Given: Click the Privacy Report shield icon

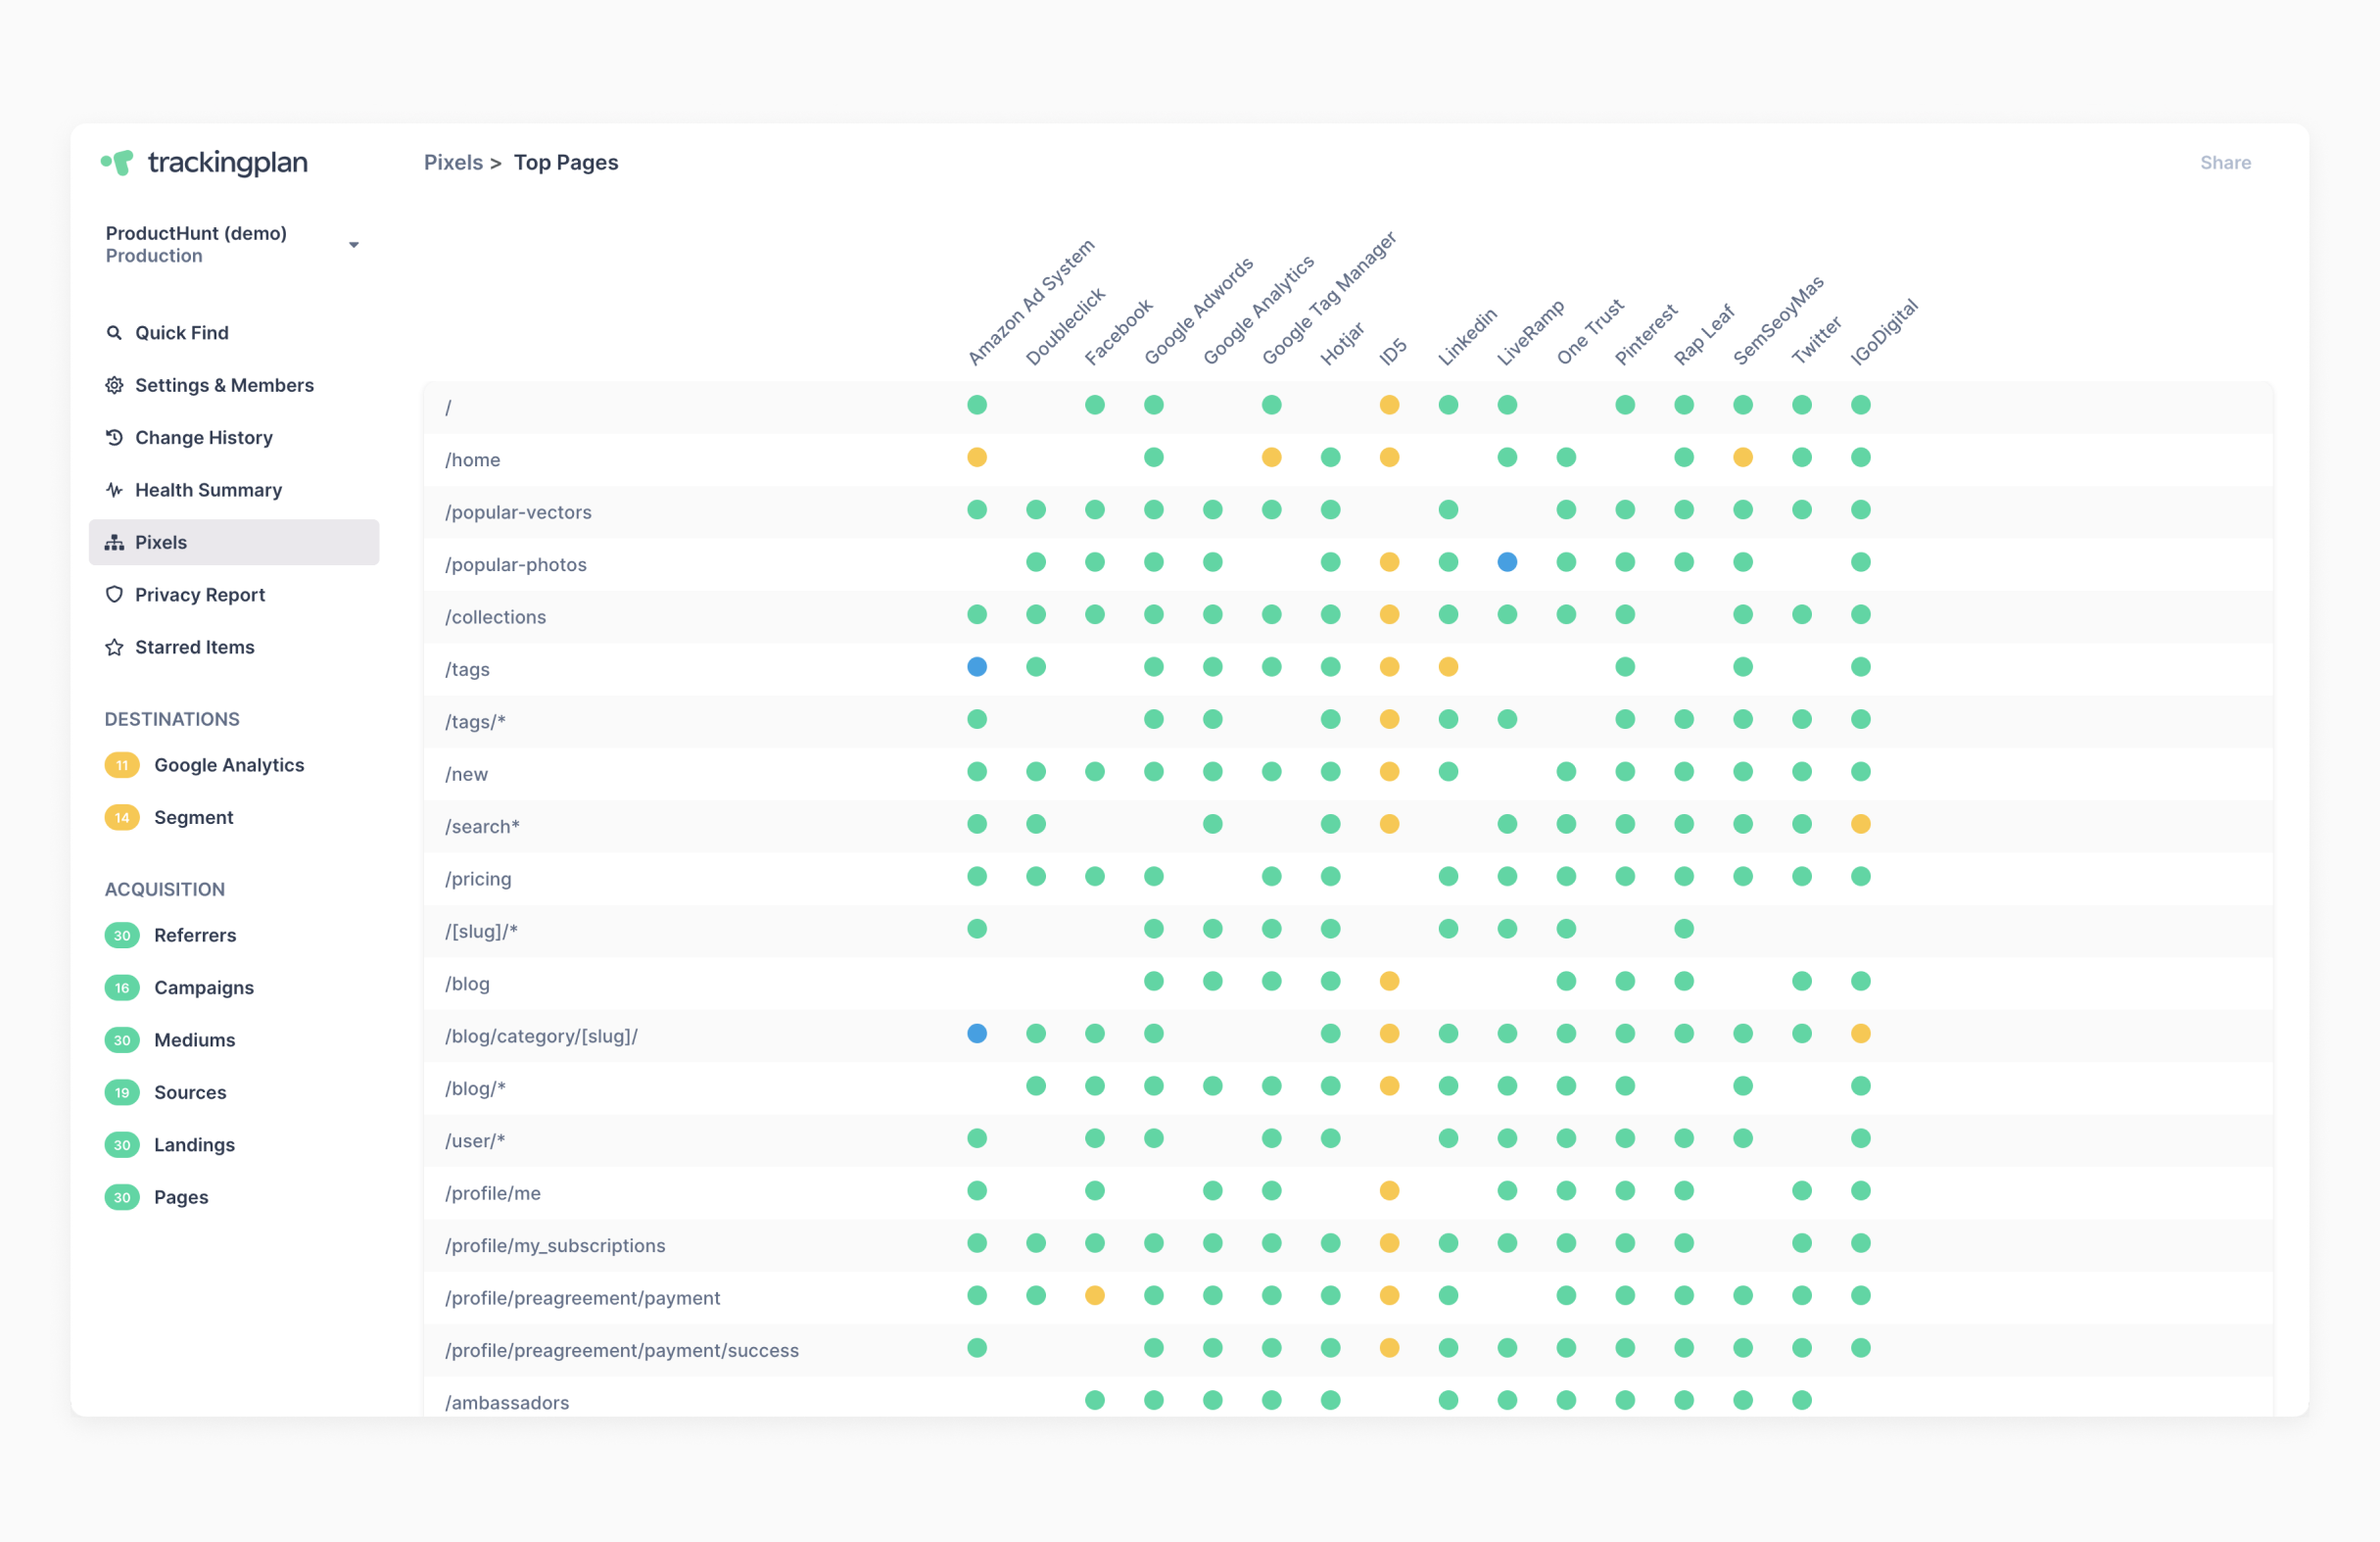Looking at the screenshot, I should coord(114,594).
